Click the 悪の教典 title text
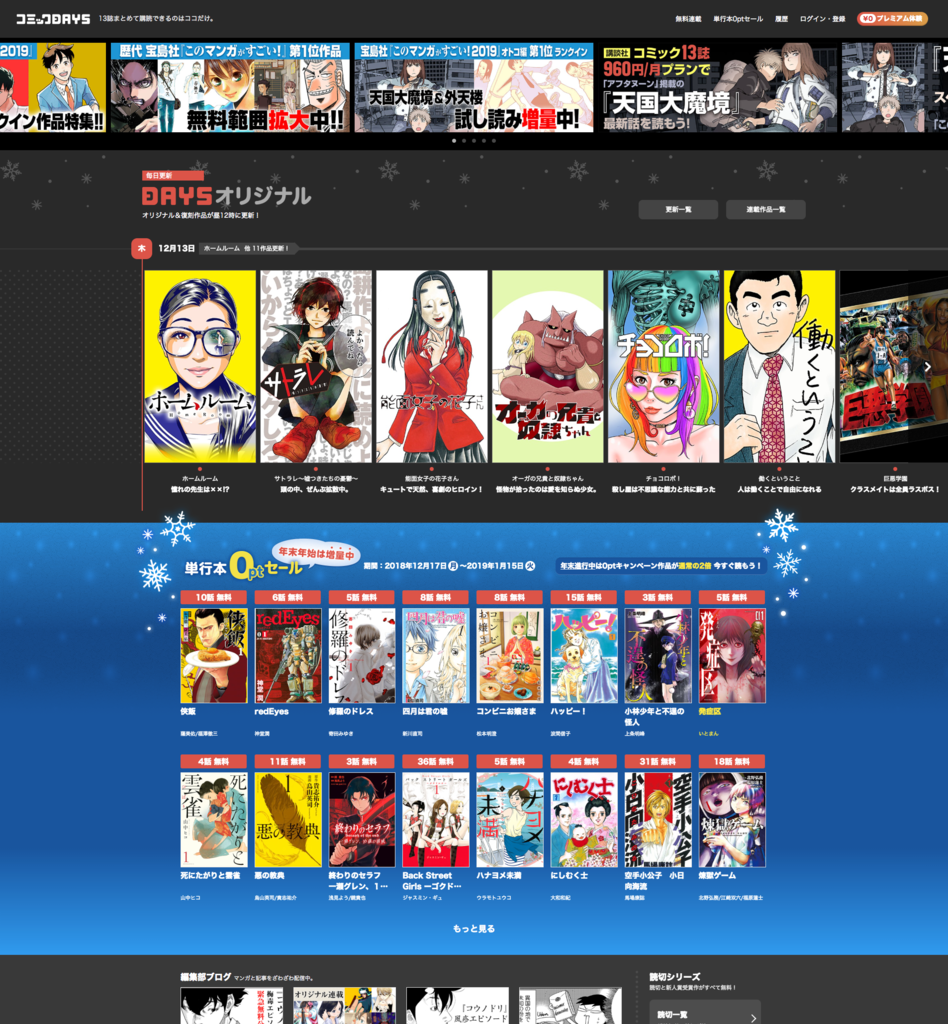948x1024 pixels. [x=270, y=875]
